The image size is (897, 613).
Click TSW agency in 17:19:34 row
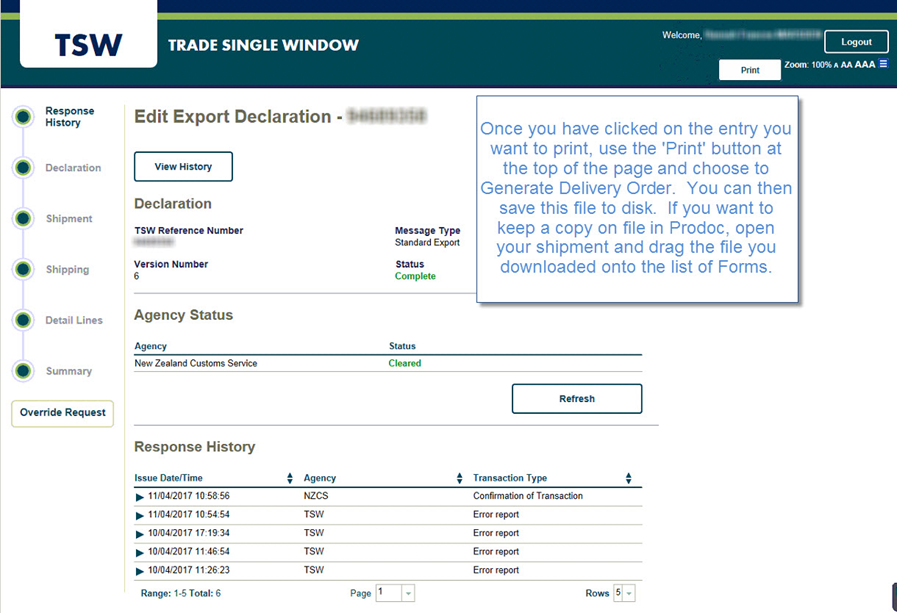point(313,533)
